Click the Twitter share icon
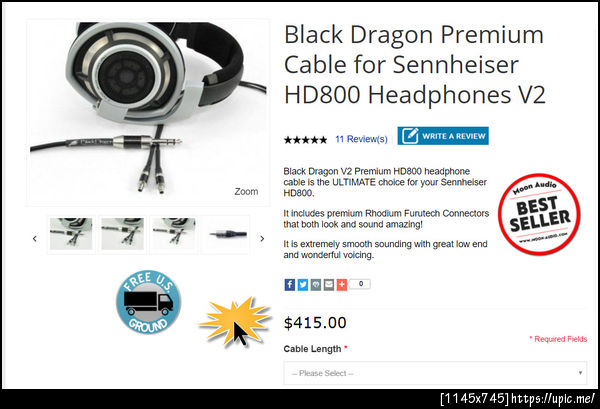 coord(303,284)
